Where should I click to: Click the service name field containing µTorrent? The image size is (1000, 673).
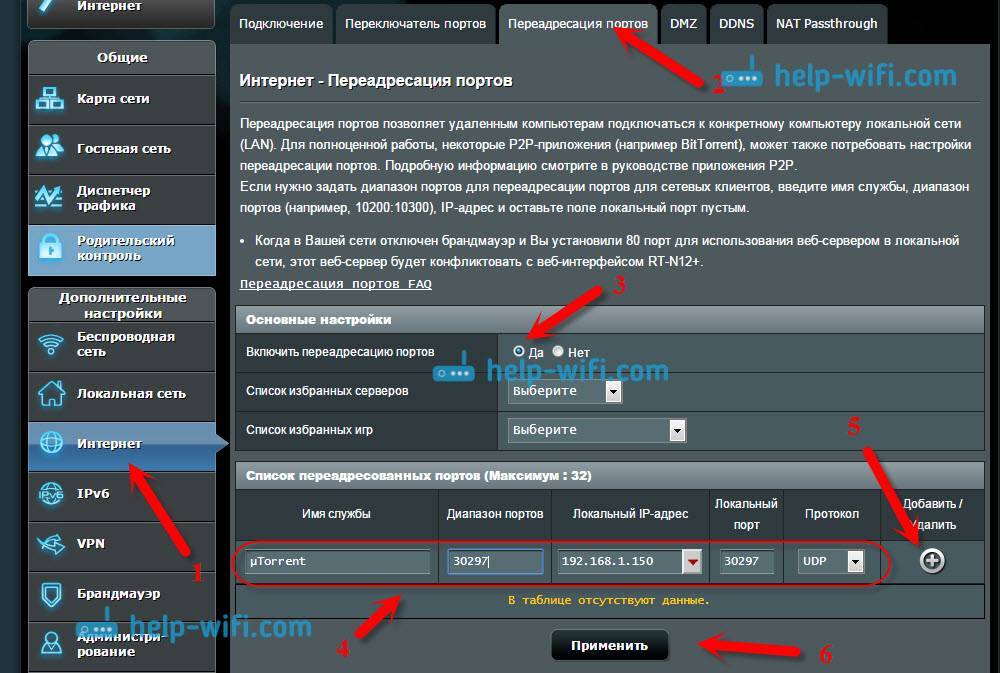click(337, 561)
